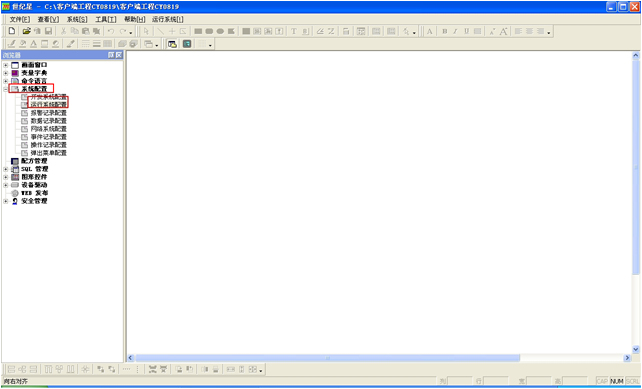The width and height of the screenshot is (642, 389).
Task: Toggle Underline text formatting
Action: 466,31
